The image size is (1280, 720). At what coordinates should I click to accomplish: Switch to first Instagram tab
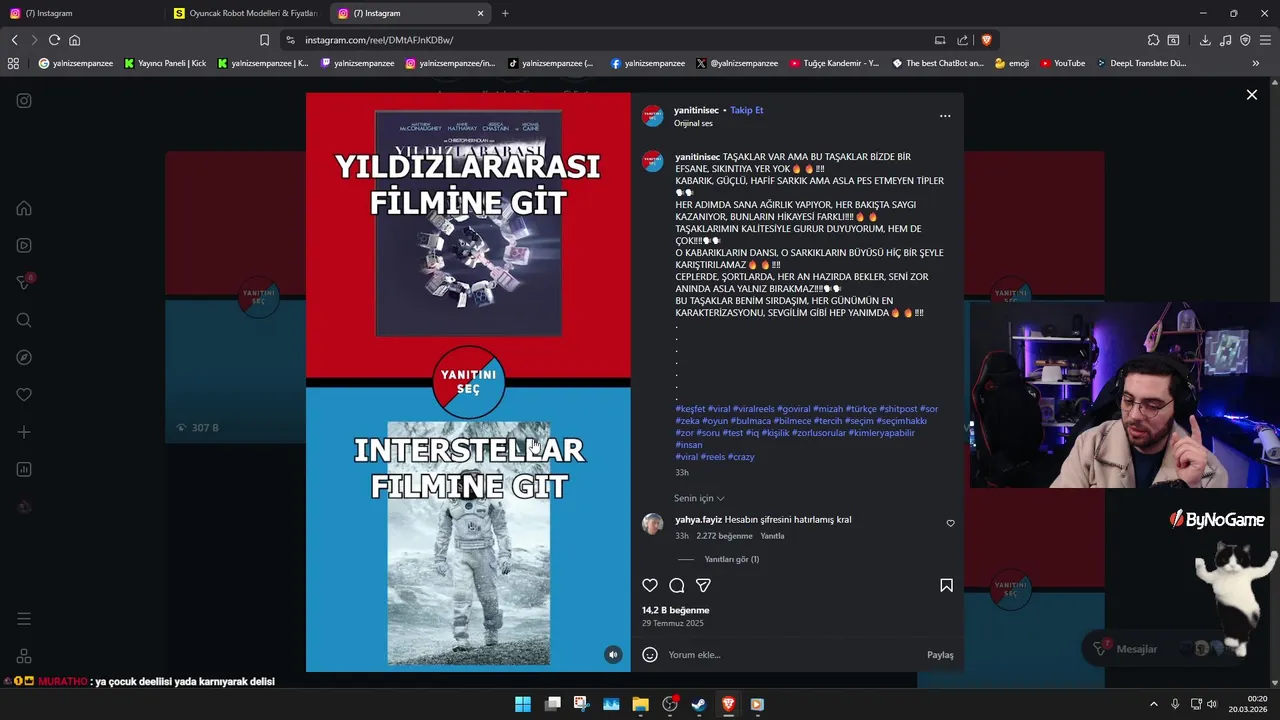click(84, 13)
